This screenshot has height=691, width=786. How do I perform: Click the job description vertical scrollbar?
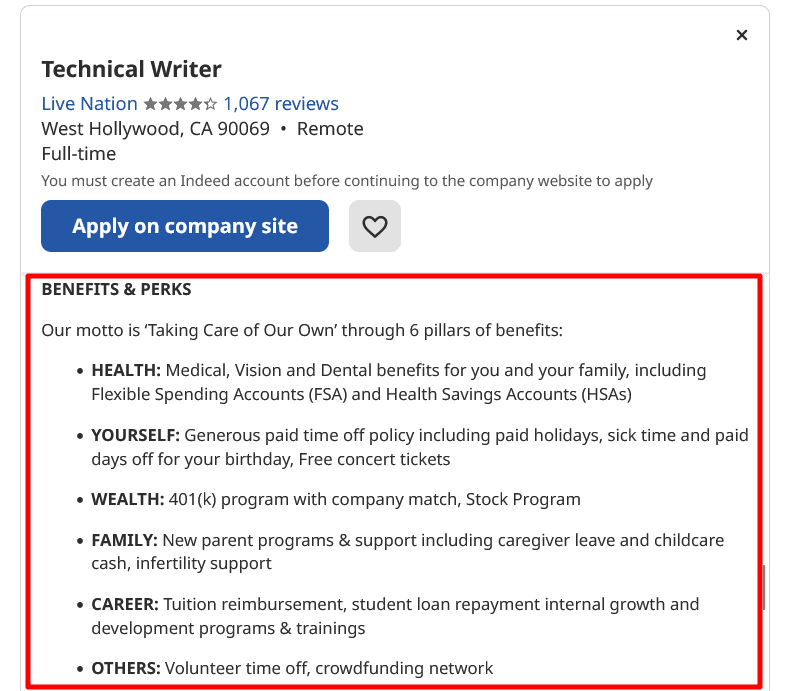tap(763, 587)
